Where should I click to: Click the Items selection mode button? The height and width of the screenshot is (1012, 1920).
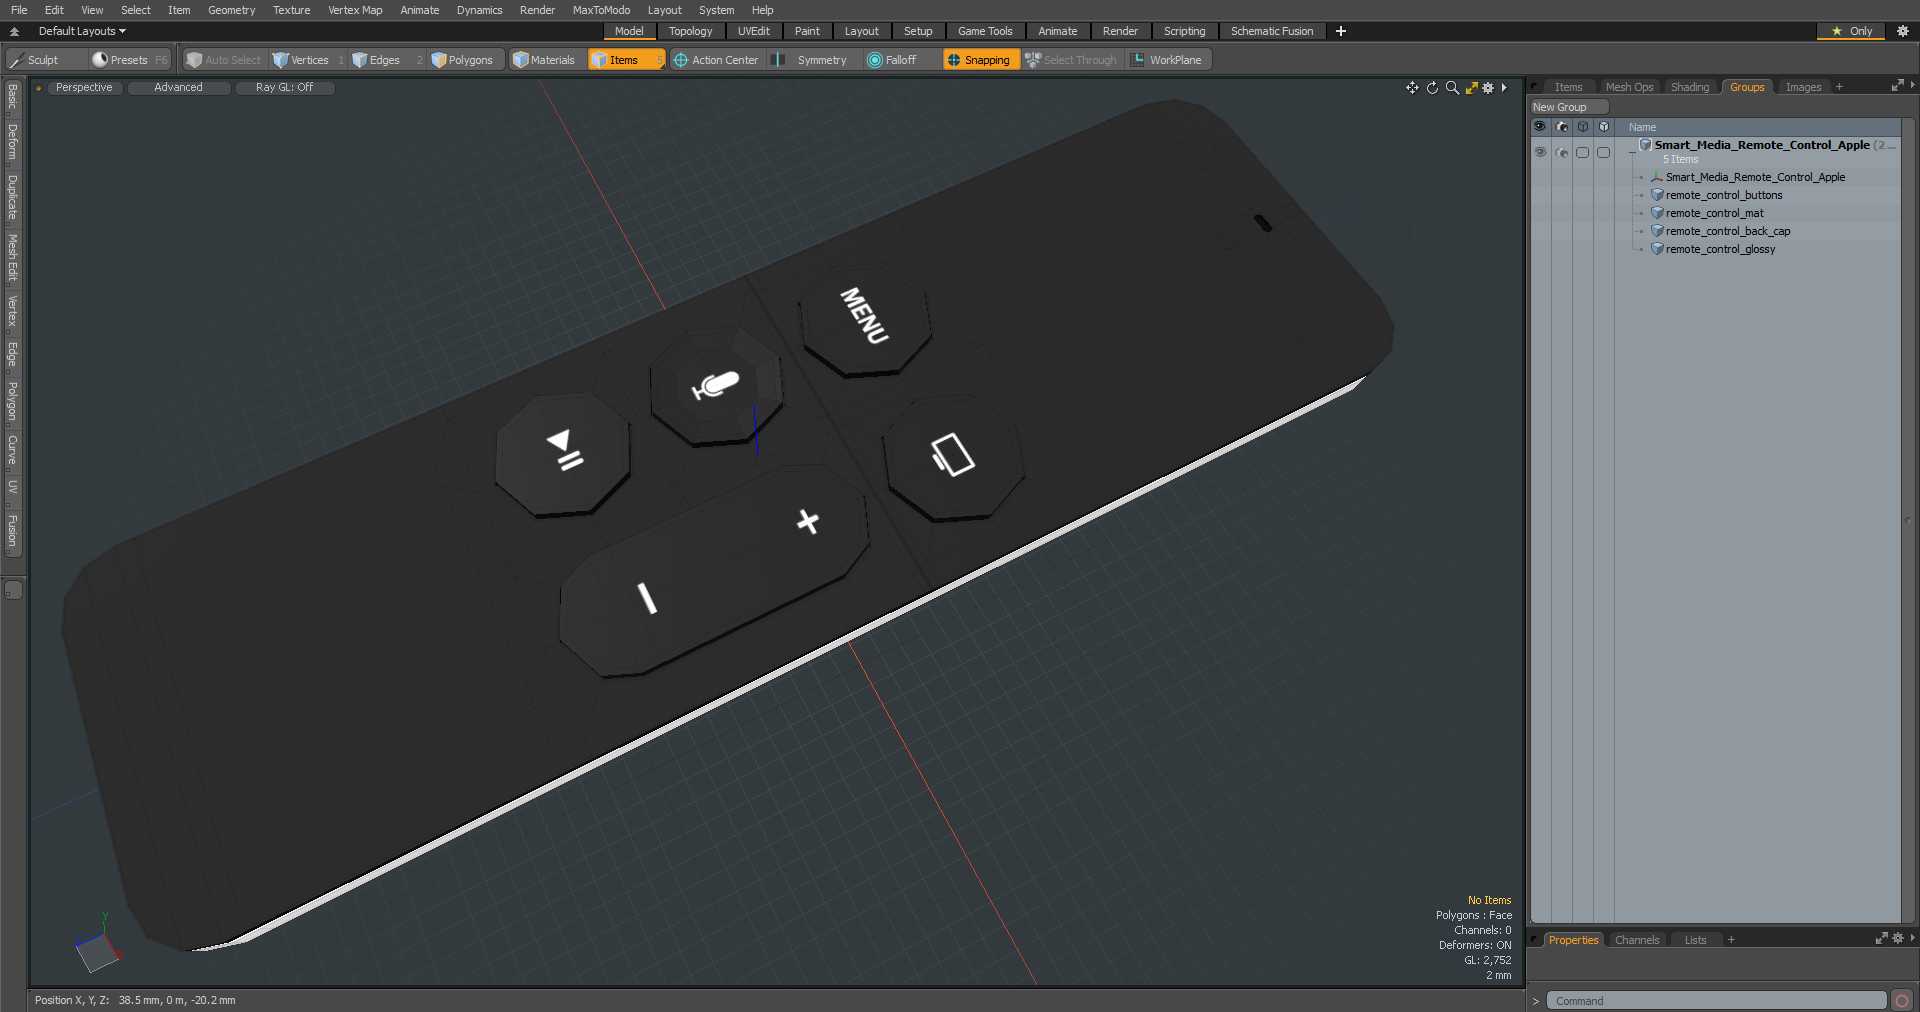coord(626,60)
